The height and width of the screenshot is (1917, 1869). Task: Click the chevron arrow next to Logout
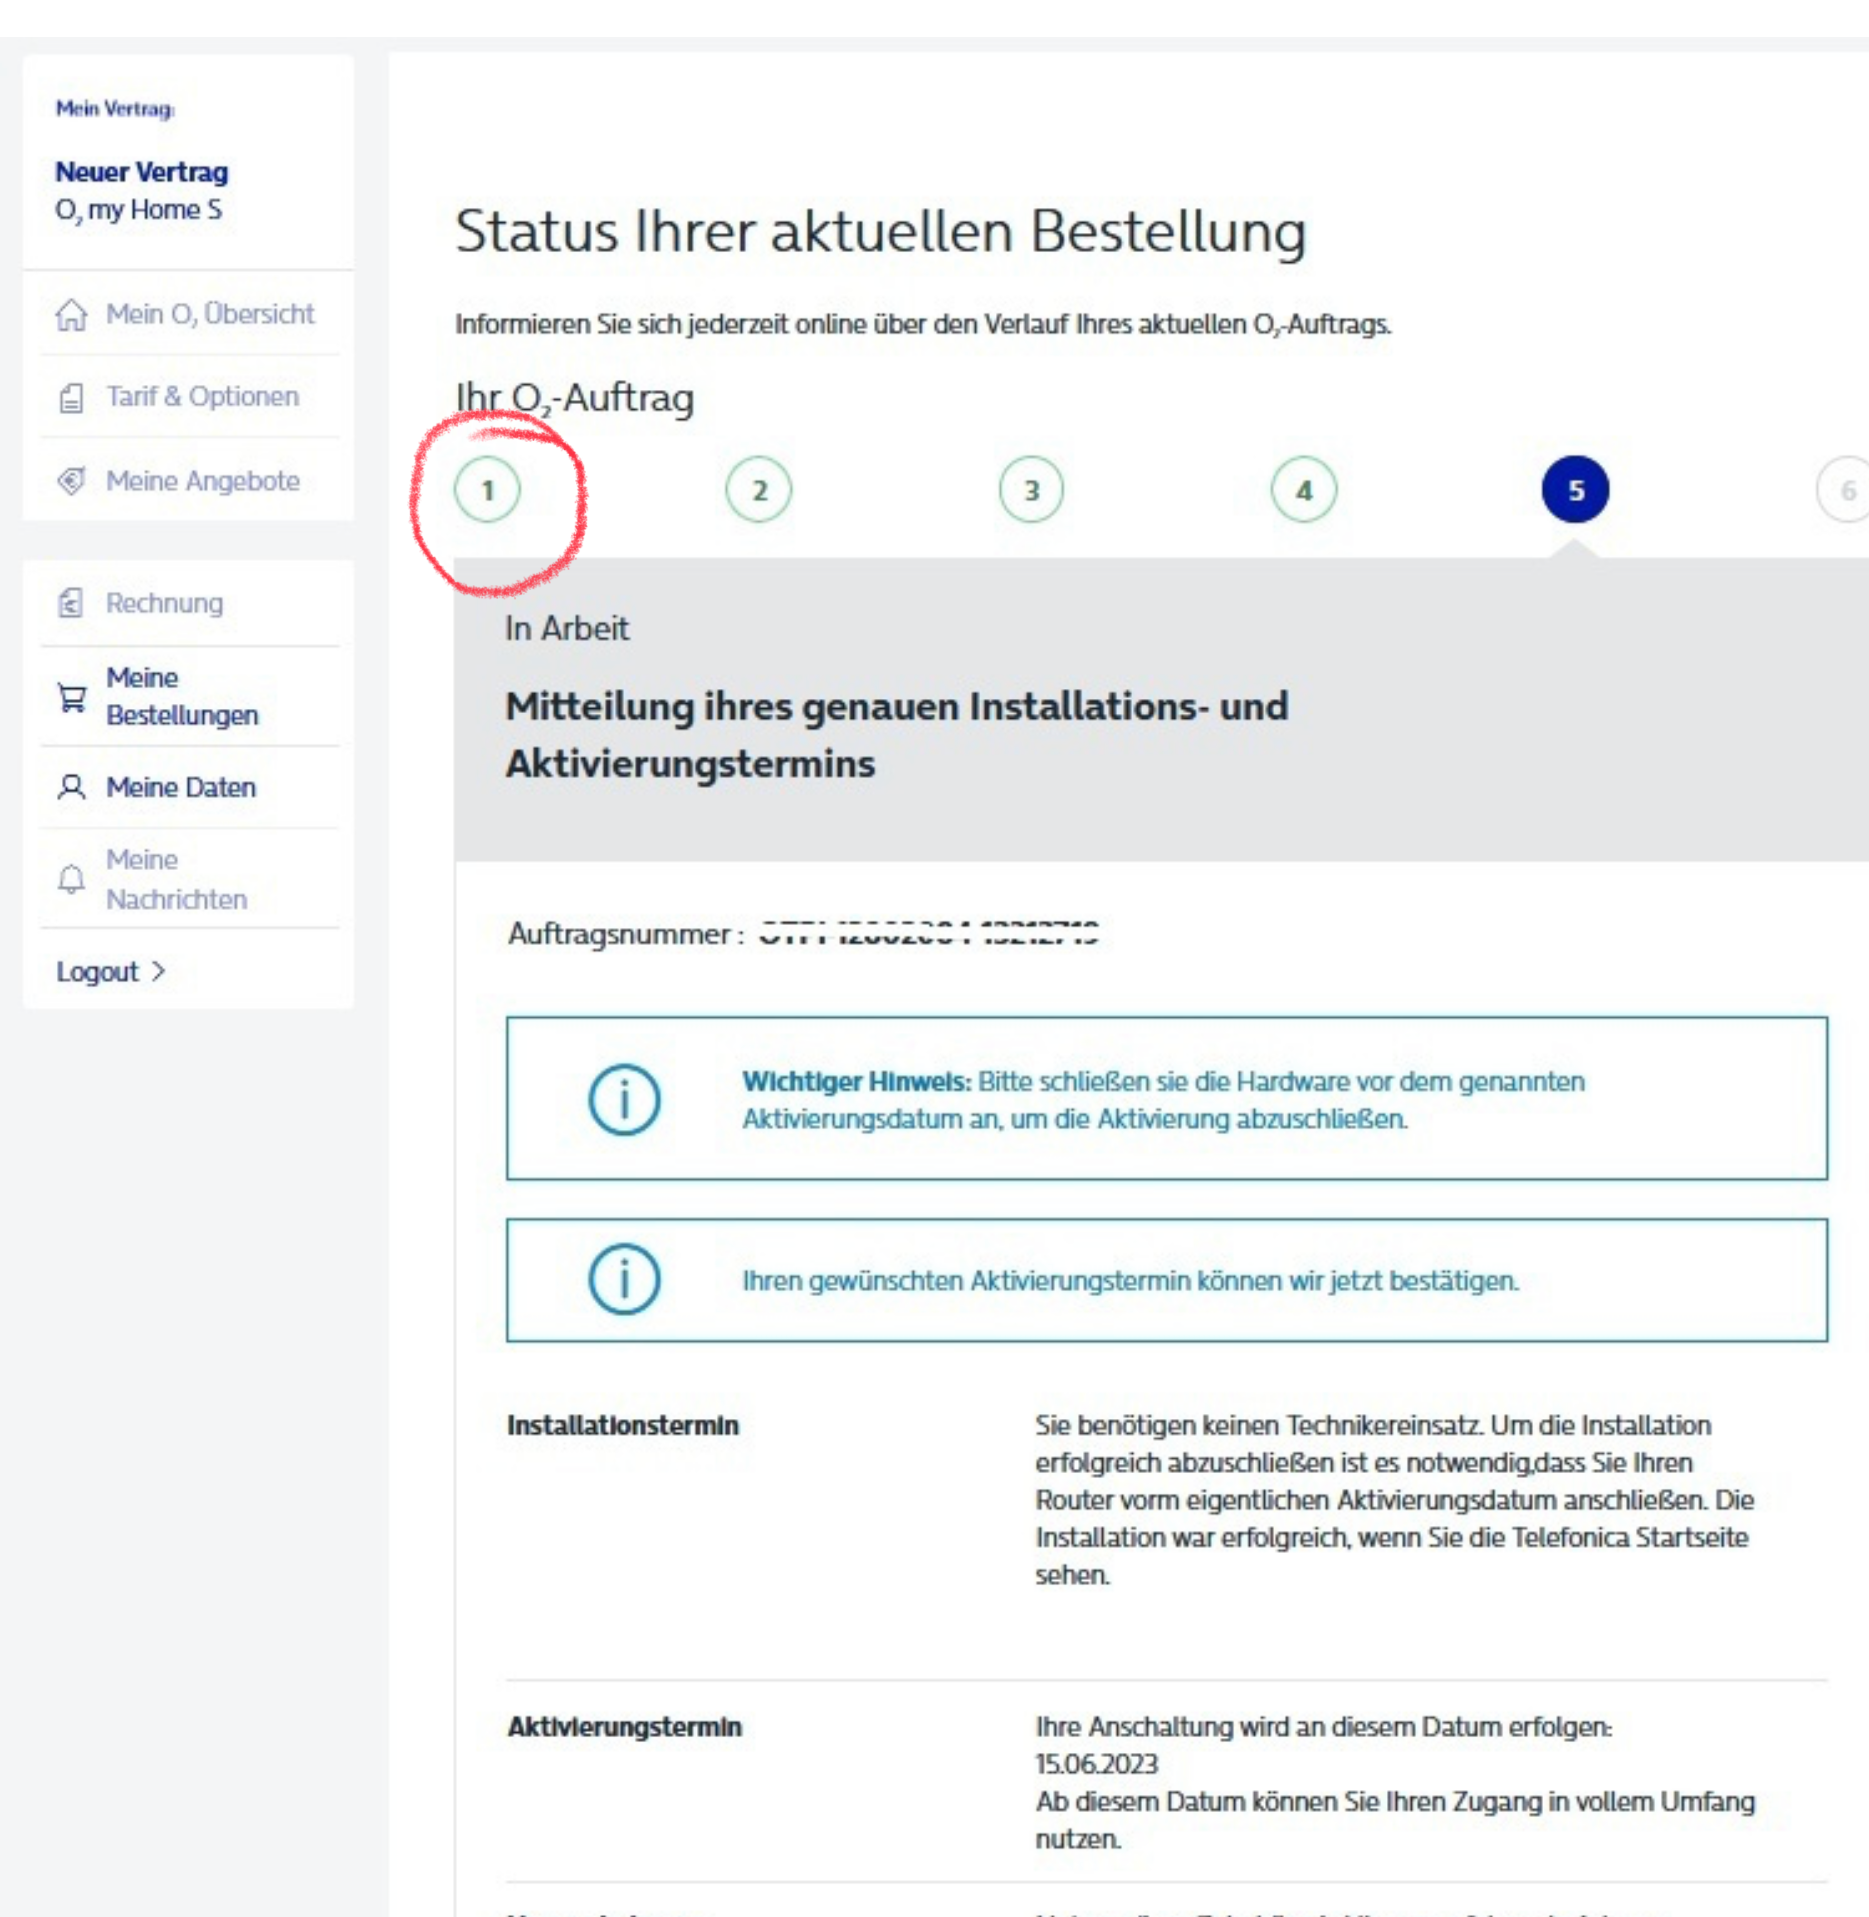(x=158, y=971)
